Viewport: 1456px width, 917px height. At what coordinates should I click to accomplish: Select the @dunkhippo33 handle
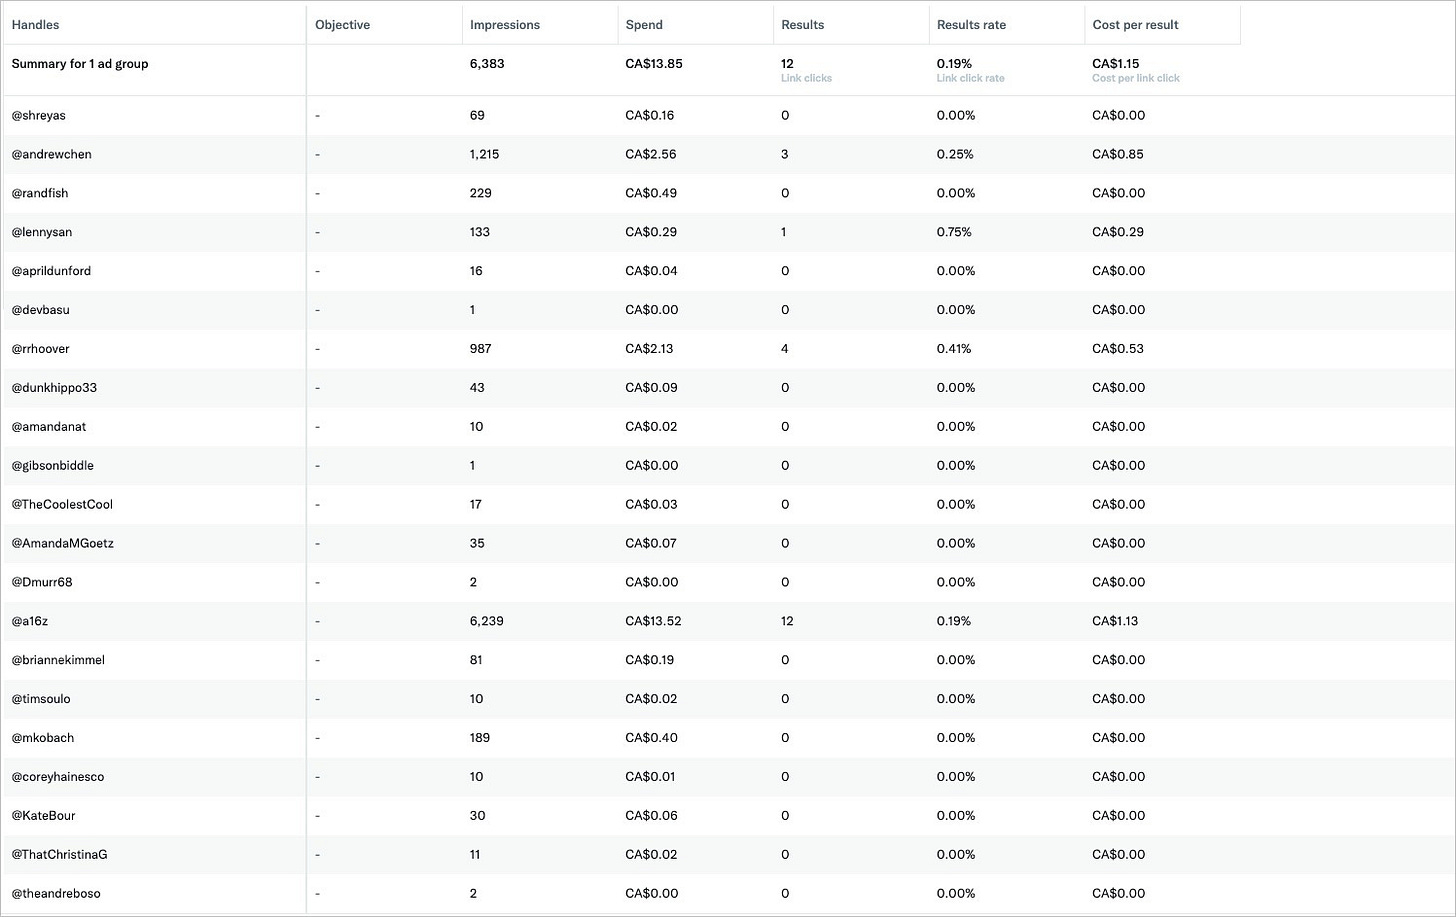click(54, 389)
